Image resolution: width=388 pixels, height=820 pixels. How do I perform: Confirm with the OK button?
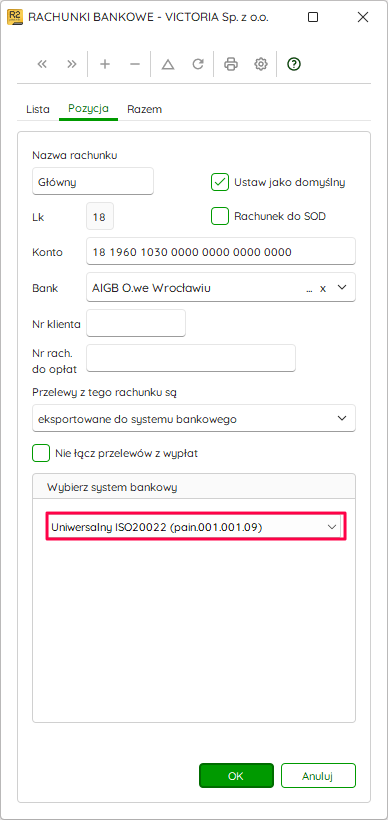click(236, 776)
